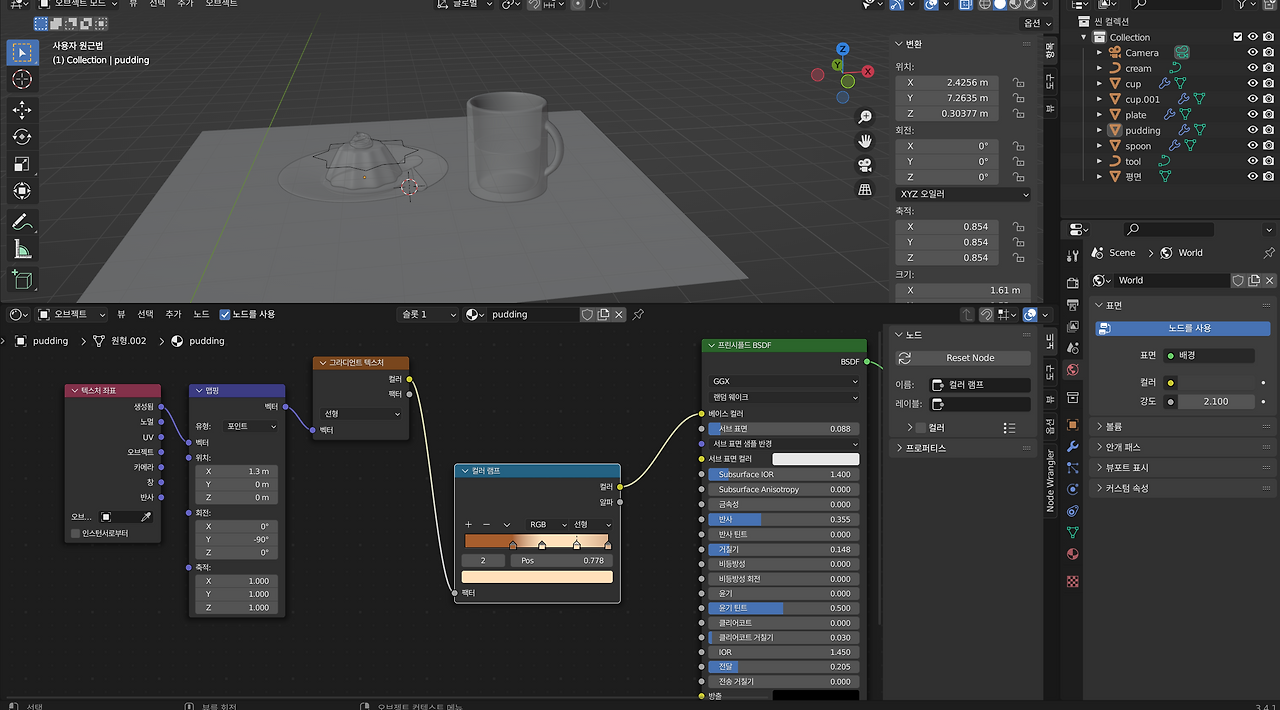Toggle visibility of pudding in outliner
The image size is (1280, 710).
1253,130
